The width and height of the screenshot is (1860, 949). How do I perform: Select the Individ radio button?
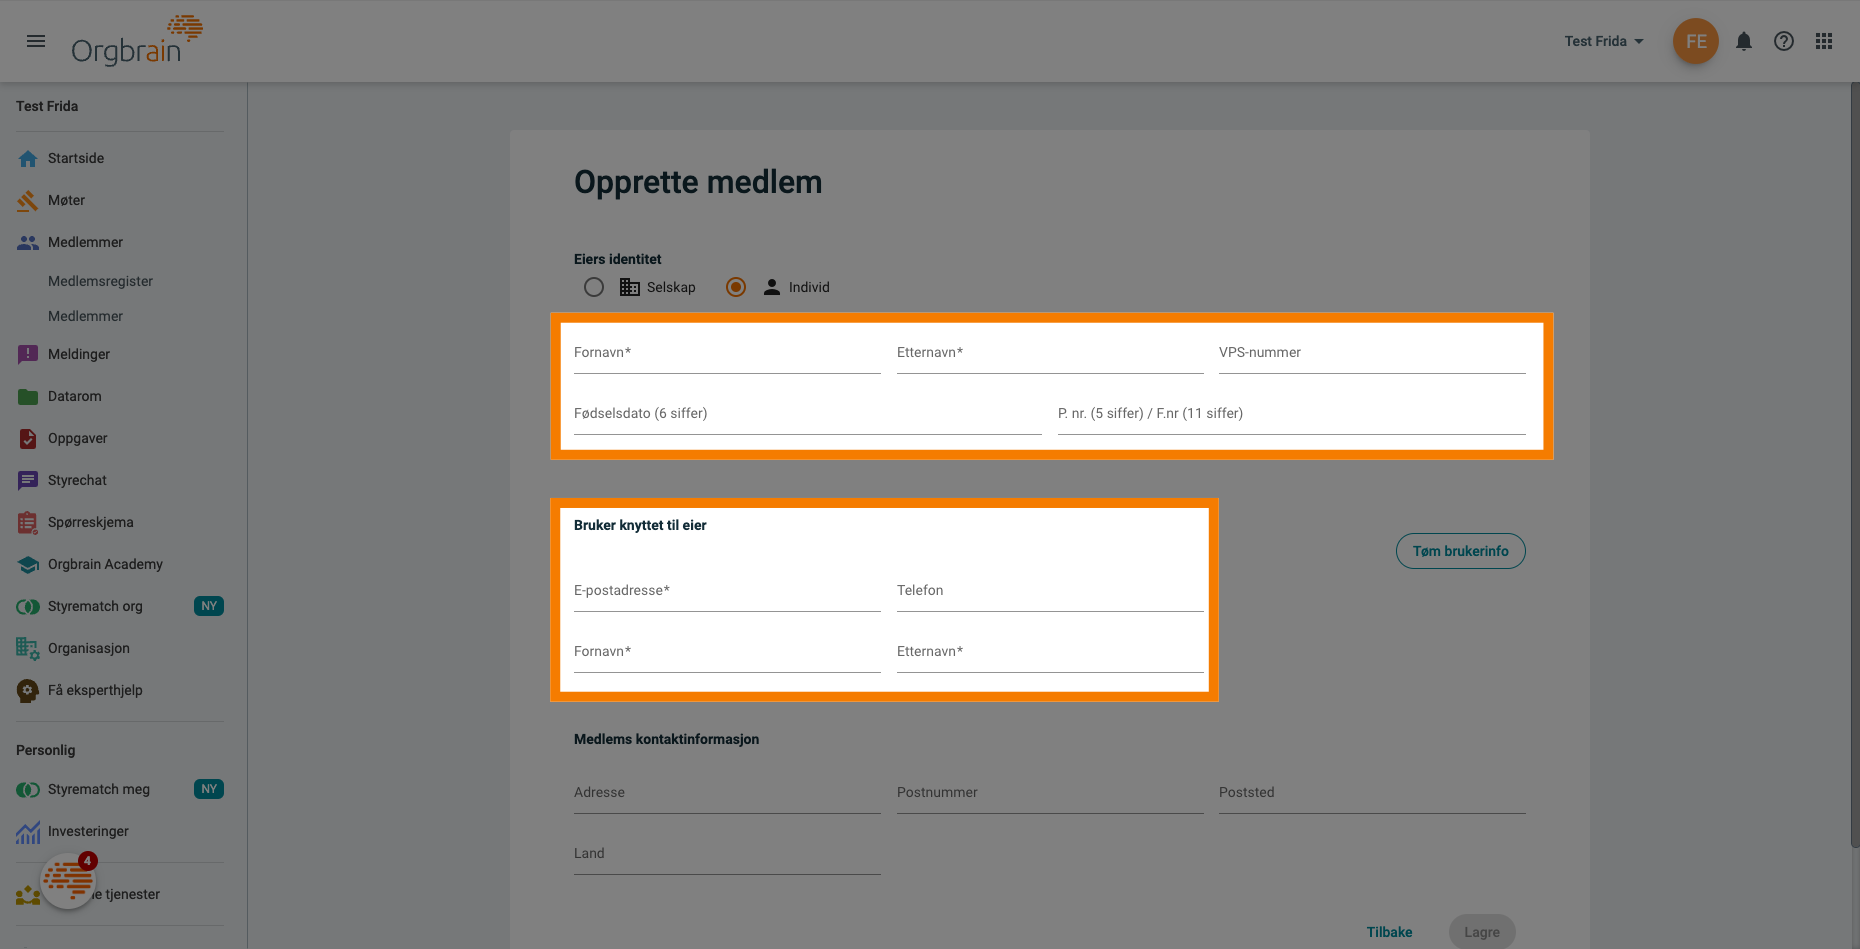pos(736,287)
